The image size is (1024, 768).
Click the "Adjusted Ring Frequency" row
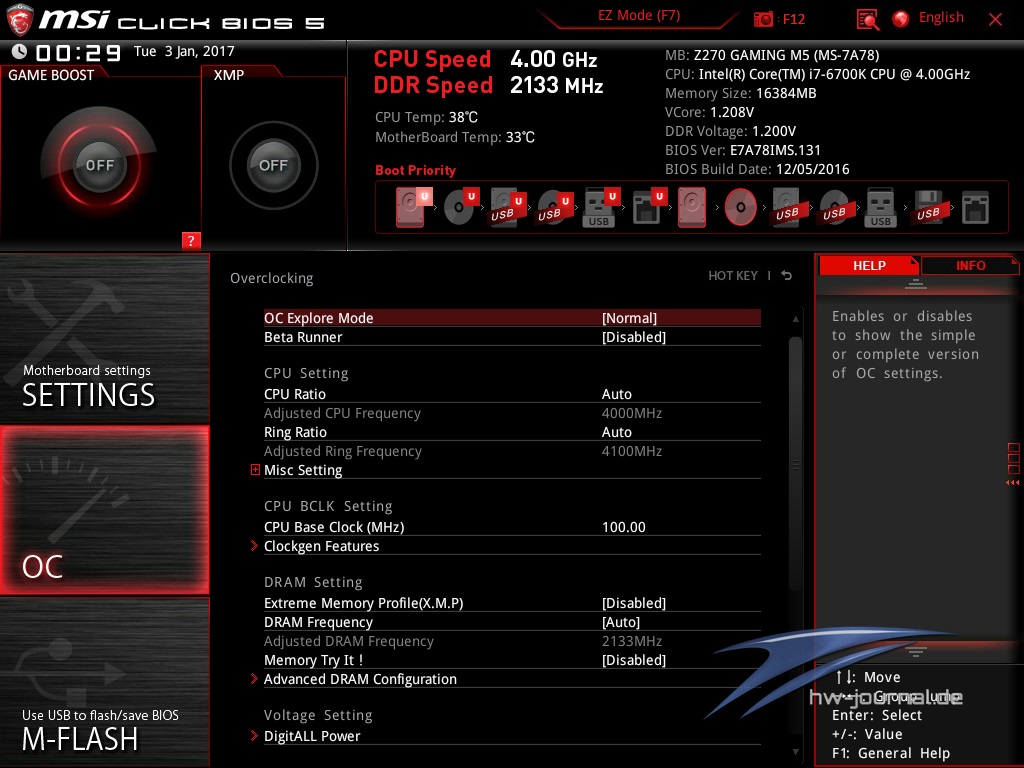coord(512,451)
